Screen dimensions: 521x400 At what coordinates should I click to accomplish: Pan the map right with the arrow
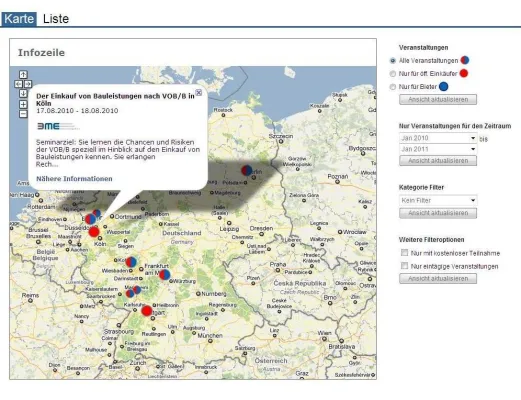(x=28, y=84)
